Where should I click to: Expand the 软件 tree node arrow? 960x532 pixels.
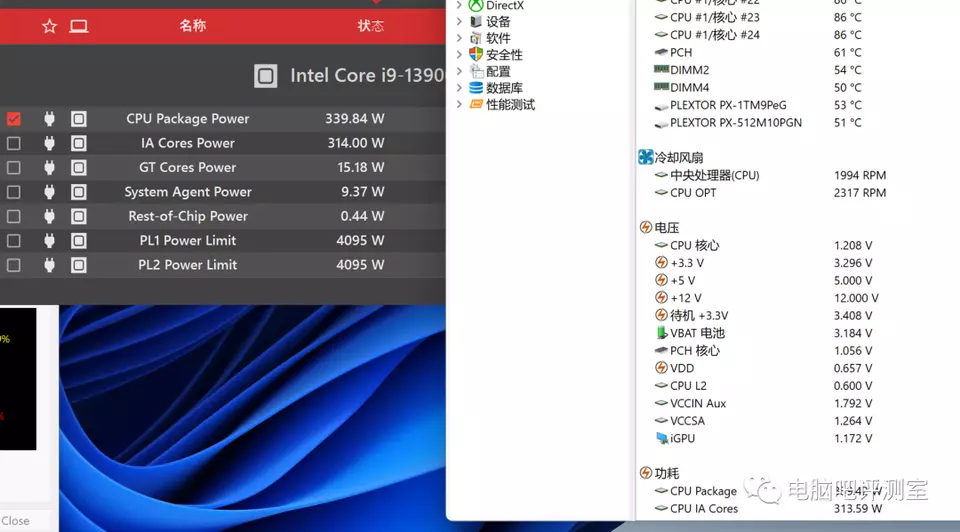(x=459, y=38)
